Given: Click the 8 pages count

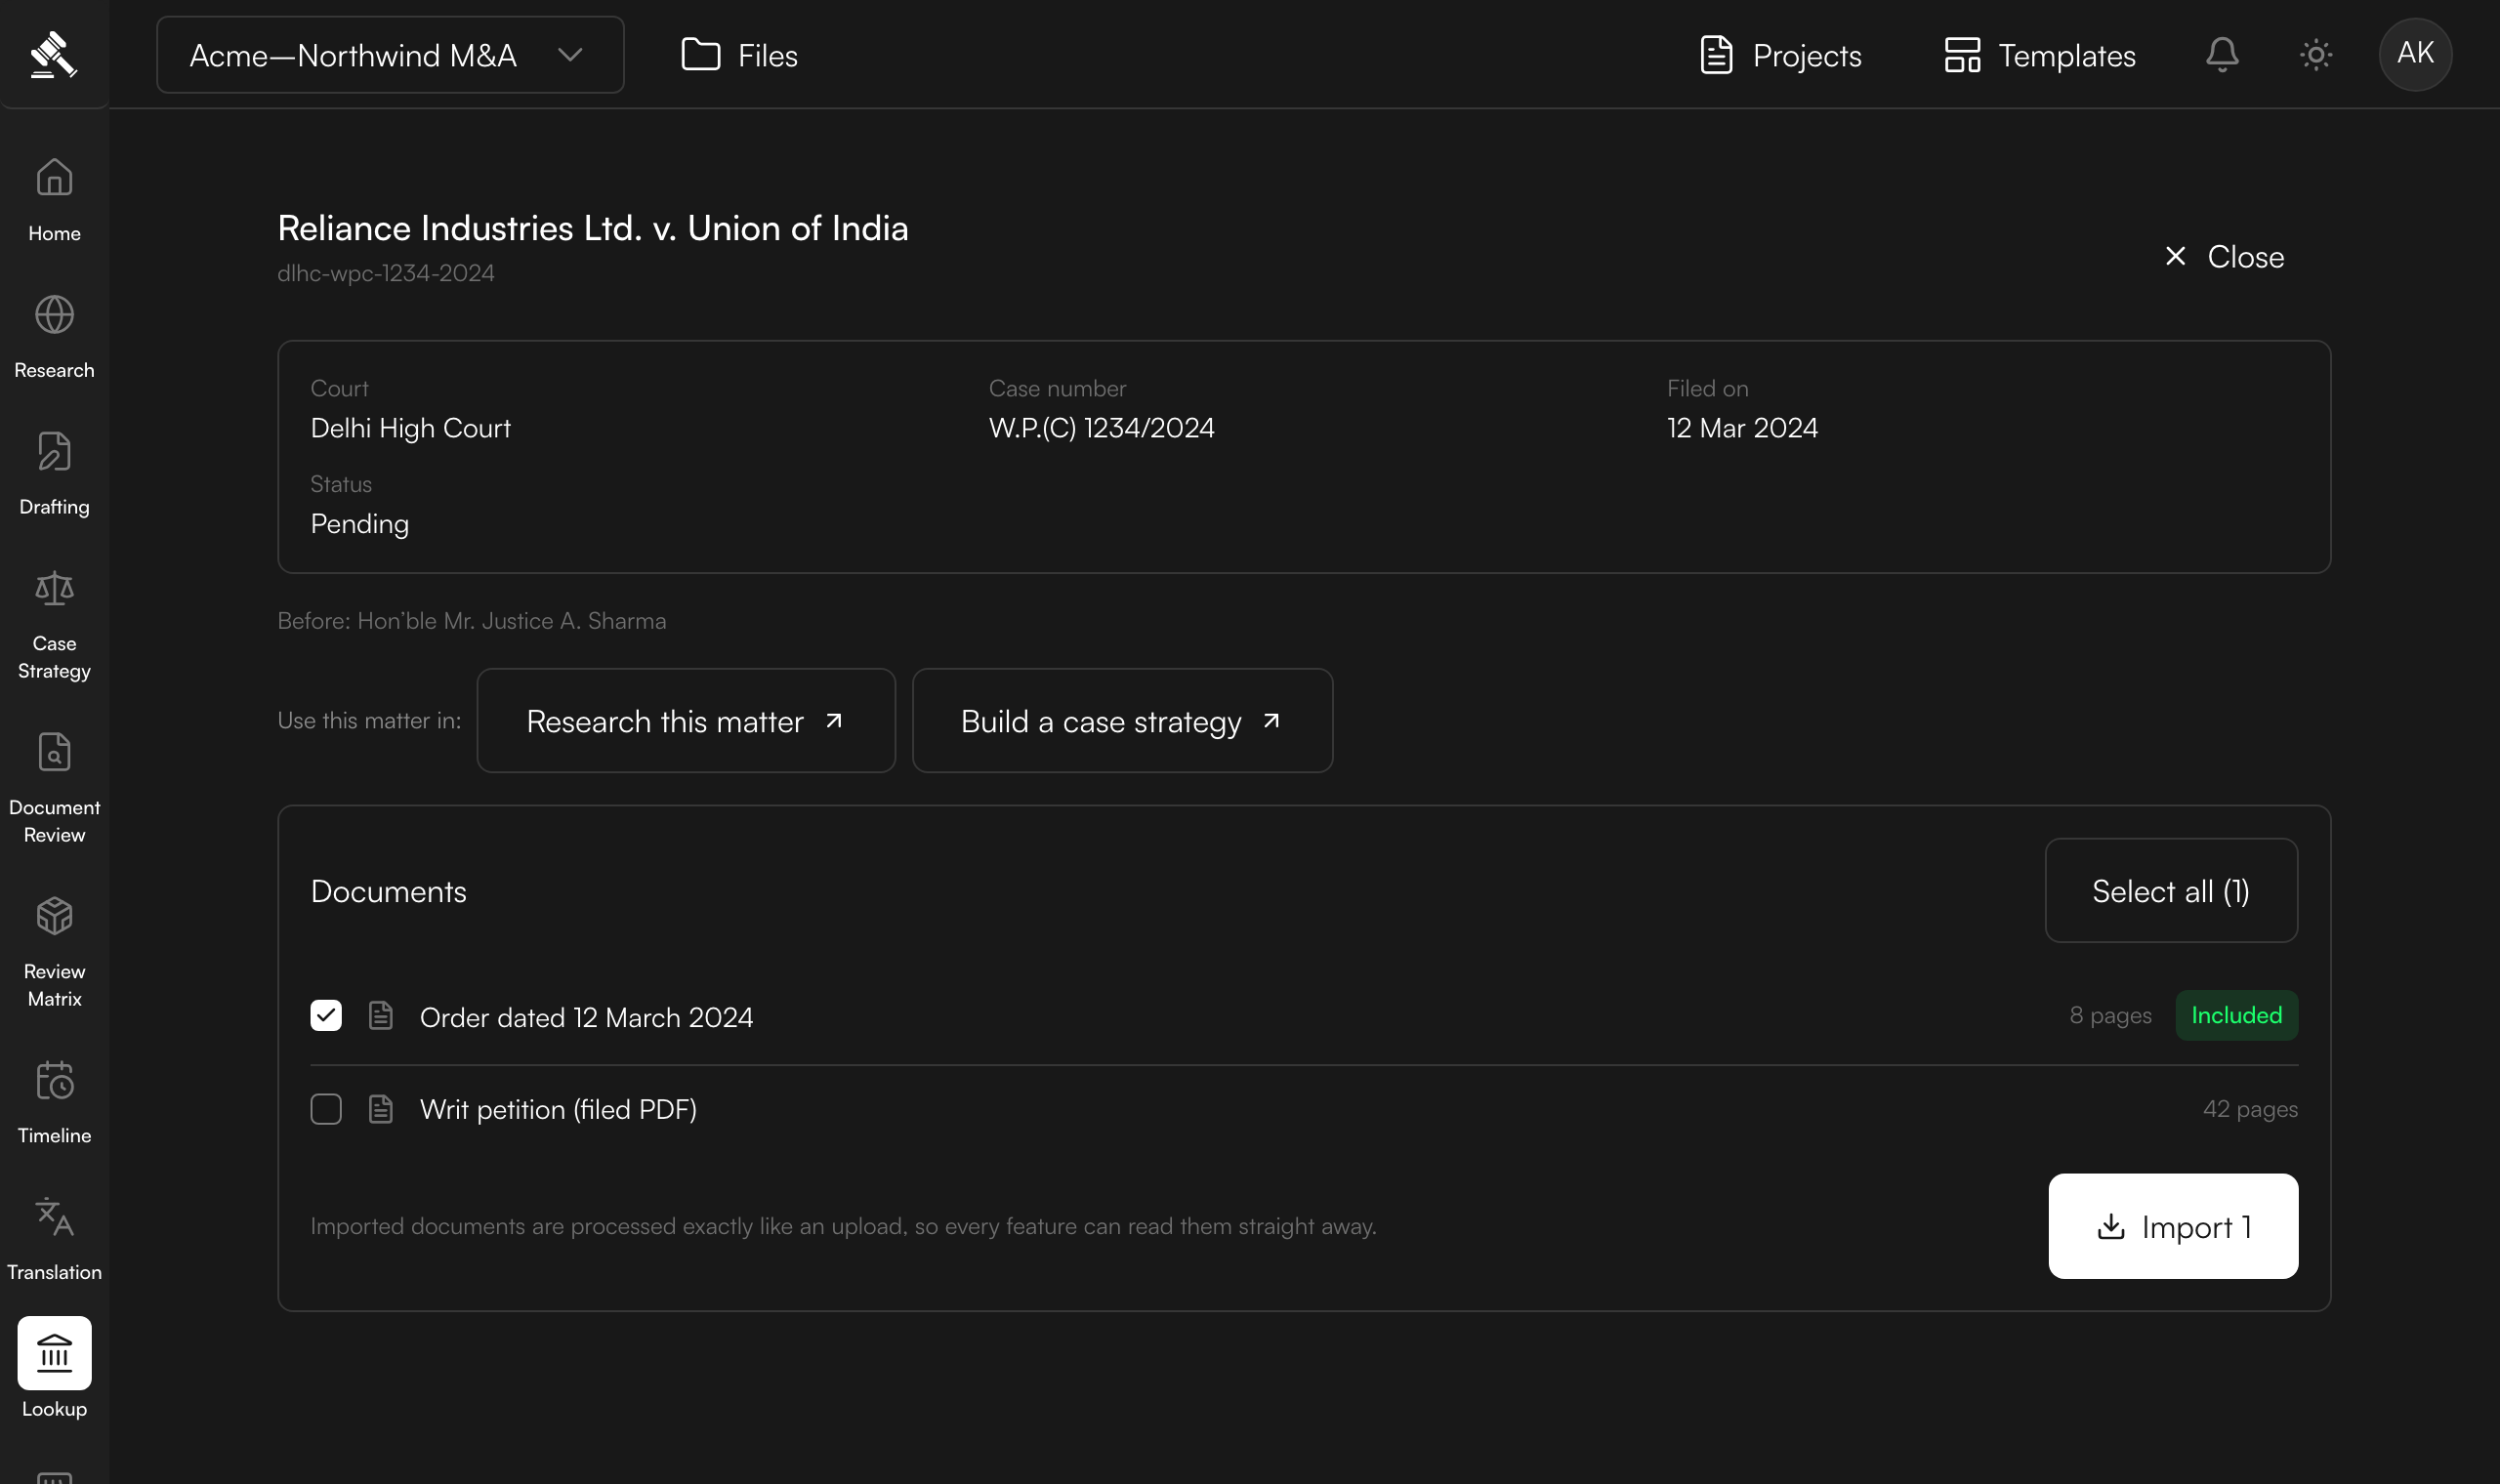Looking at the screenshot, I should coord(2111,1016).
